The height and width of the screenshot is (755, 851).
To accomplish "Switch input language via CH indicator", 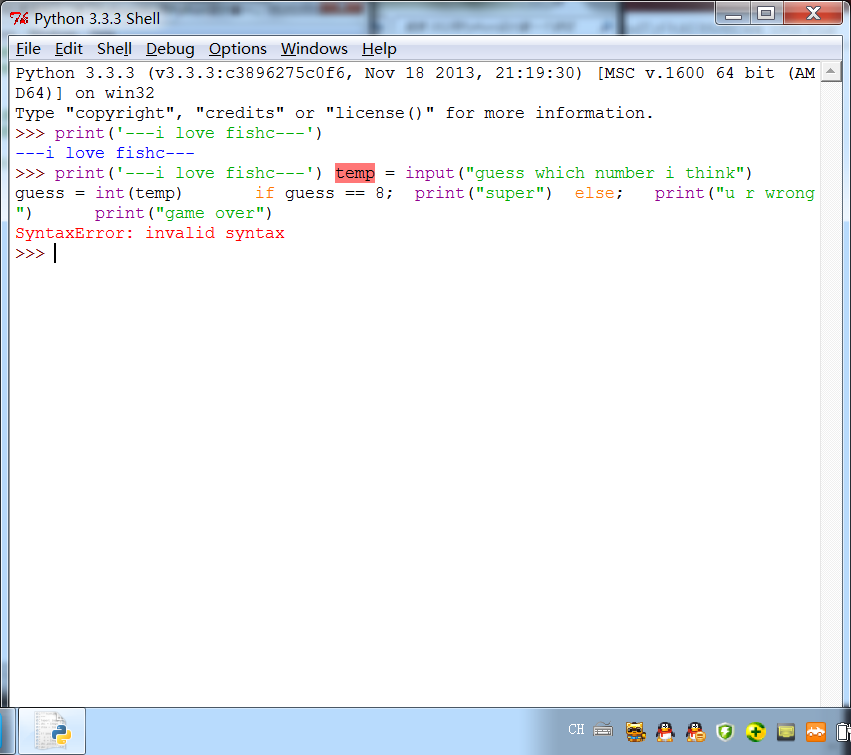I will 576,730.
